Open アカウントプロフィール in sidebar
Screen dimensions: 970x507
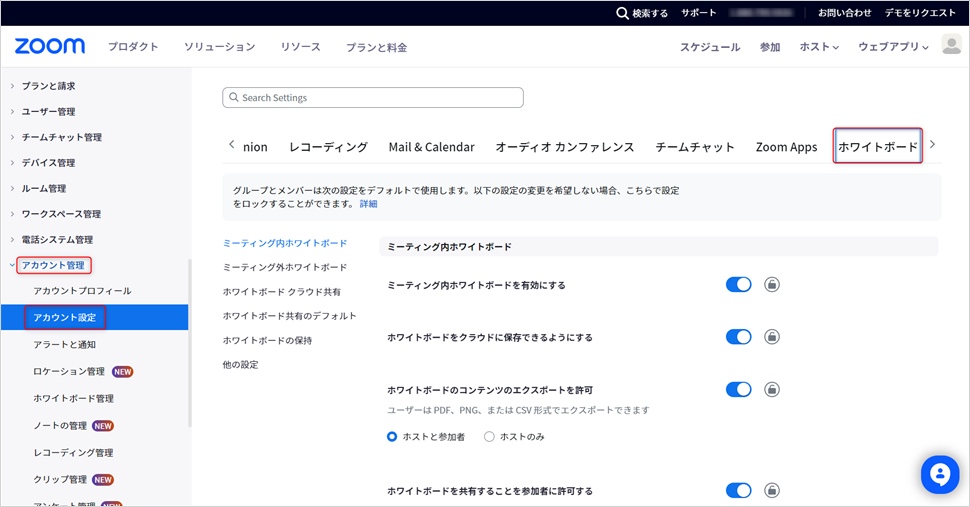pyautogui.click(x=82, y=291)
